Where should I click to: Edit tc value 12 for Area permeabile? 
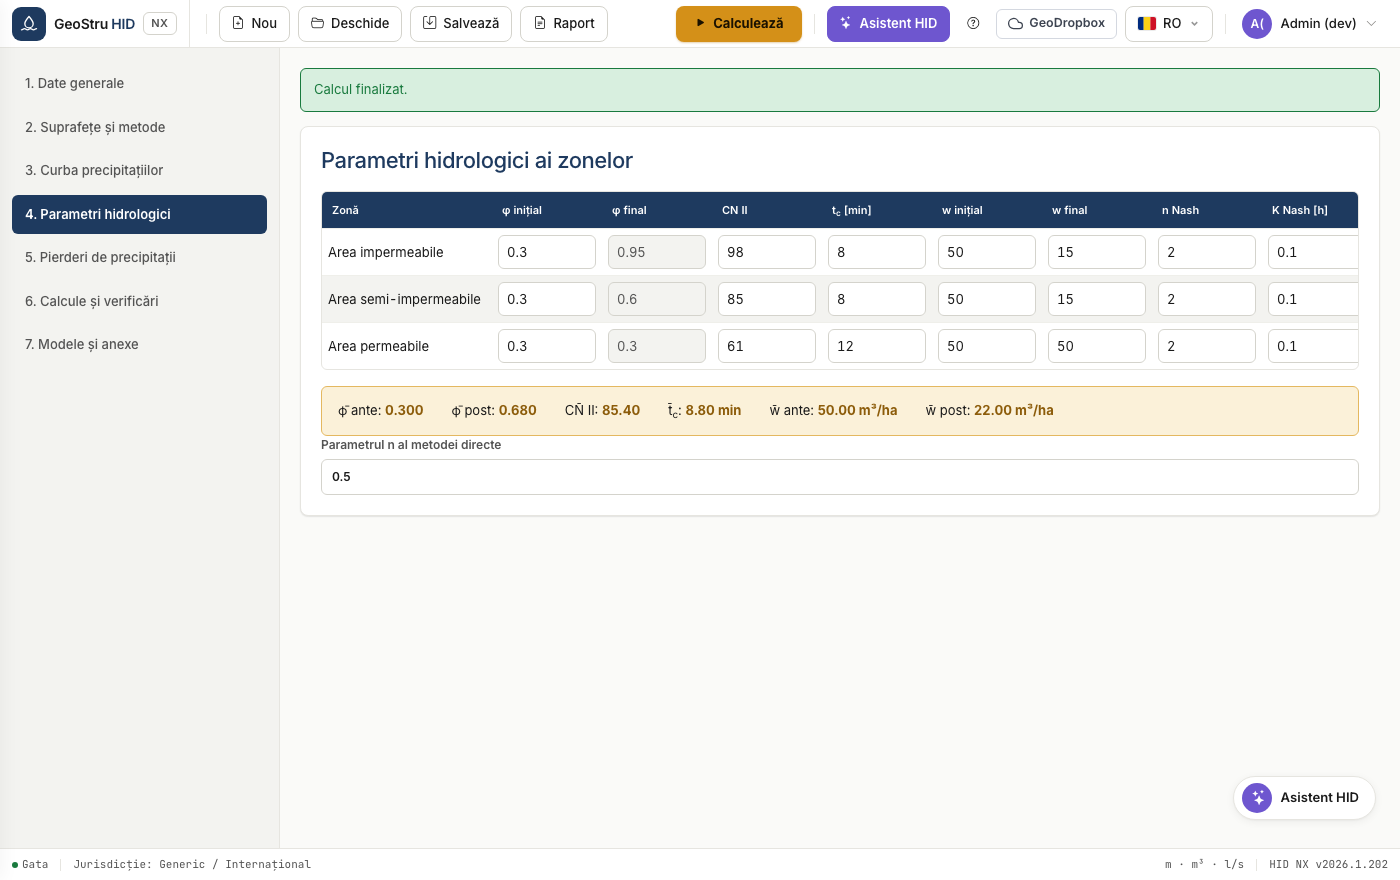[x=877, y=346]
